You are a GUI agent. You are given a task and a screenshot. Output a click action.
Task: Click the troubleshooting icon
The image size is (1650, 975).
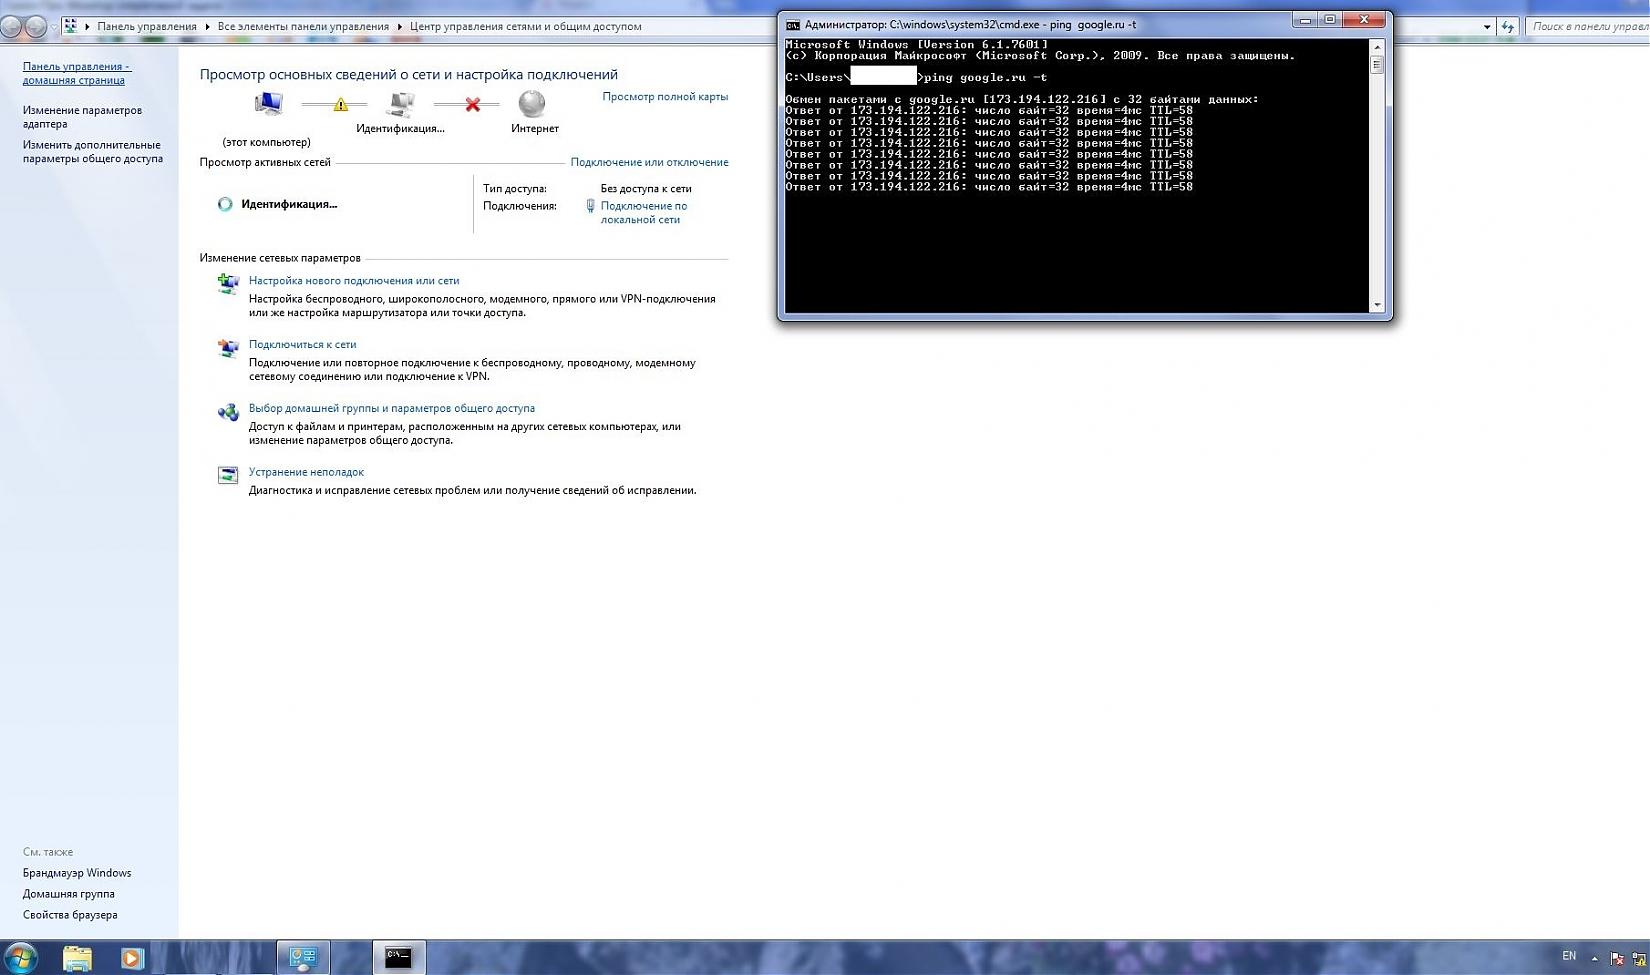coord(228,475)
